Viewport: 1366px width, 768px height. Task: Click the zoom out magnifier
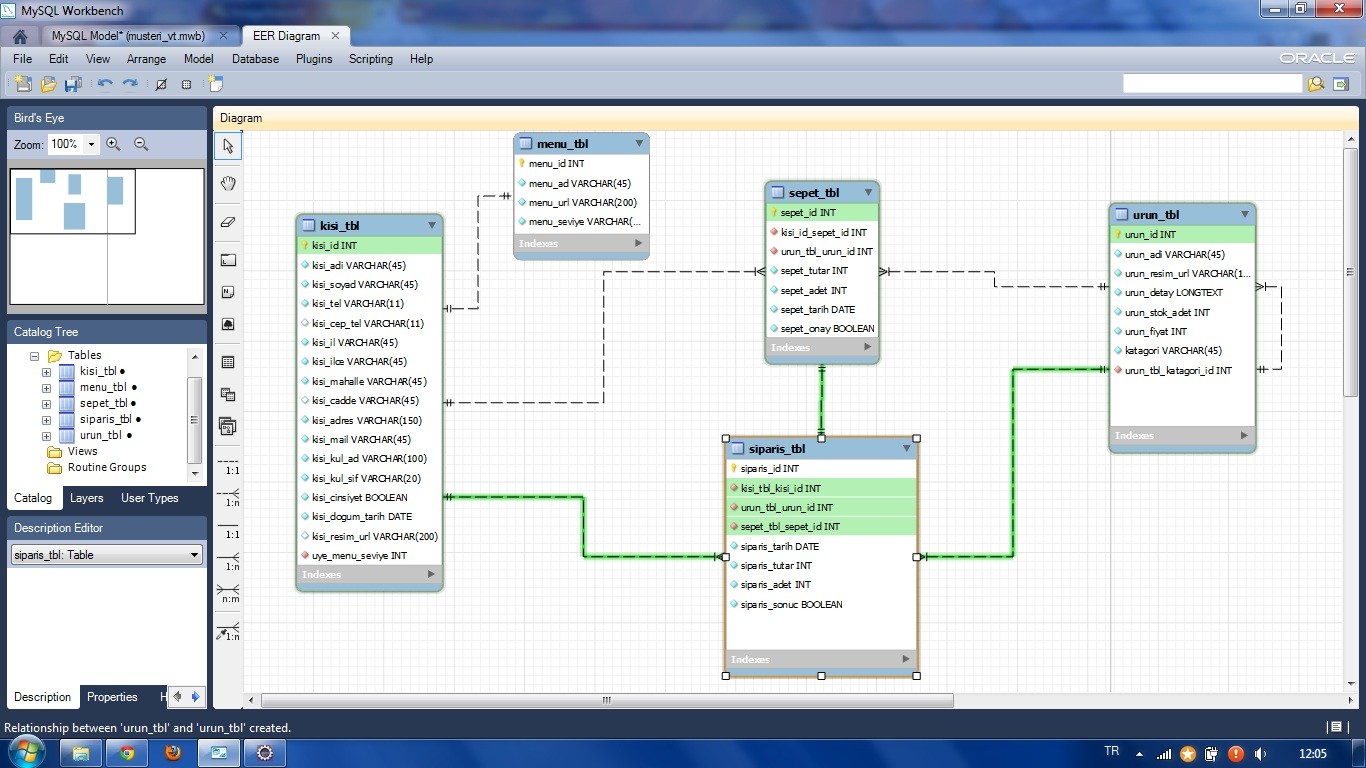[x=141, y=144]
